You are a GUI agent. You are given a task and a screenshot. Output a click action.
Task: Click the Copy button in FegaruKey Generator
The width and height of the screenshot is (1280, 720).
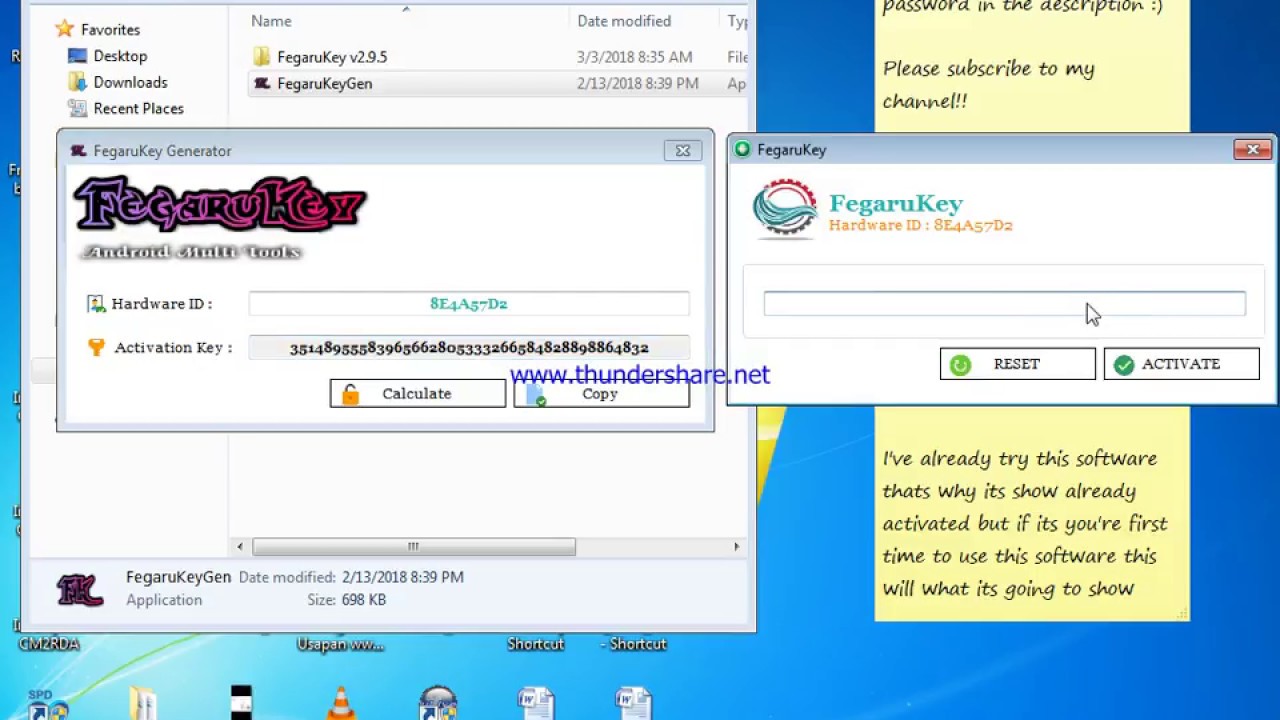pyautogui.click(x=601, y=394)
